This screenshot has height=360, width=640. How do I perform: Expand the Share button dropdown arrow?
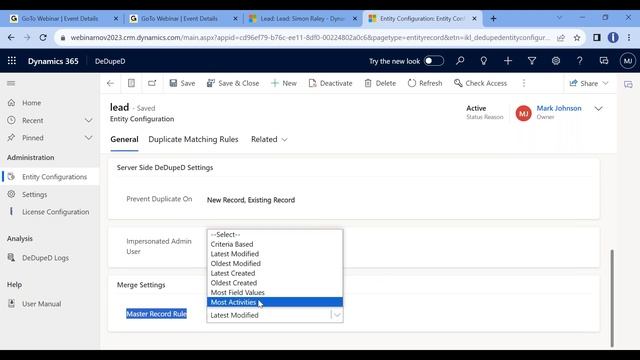[x=605, y=83]
